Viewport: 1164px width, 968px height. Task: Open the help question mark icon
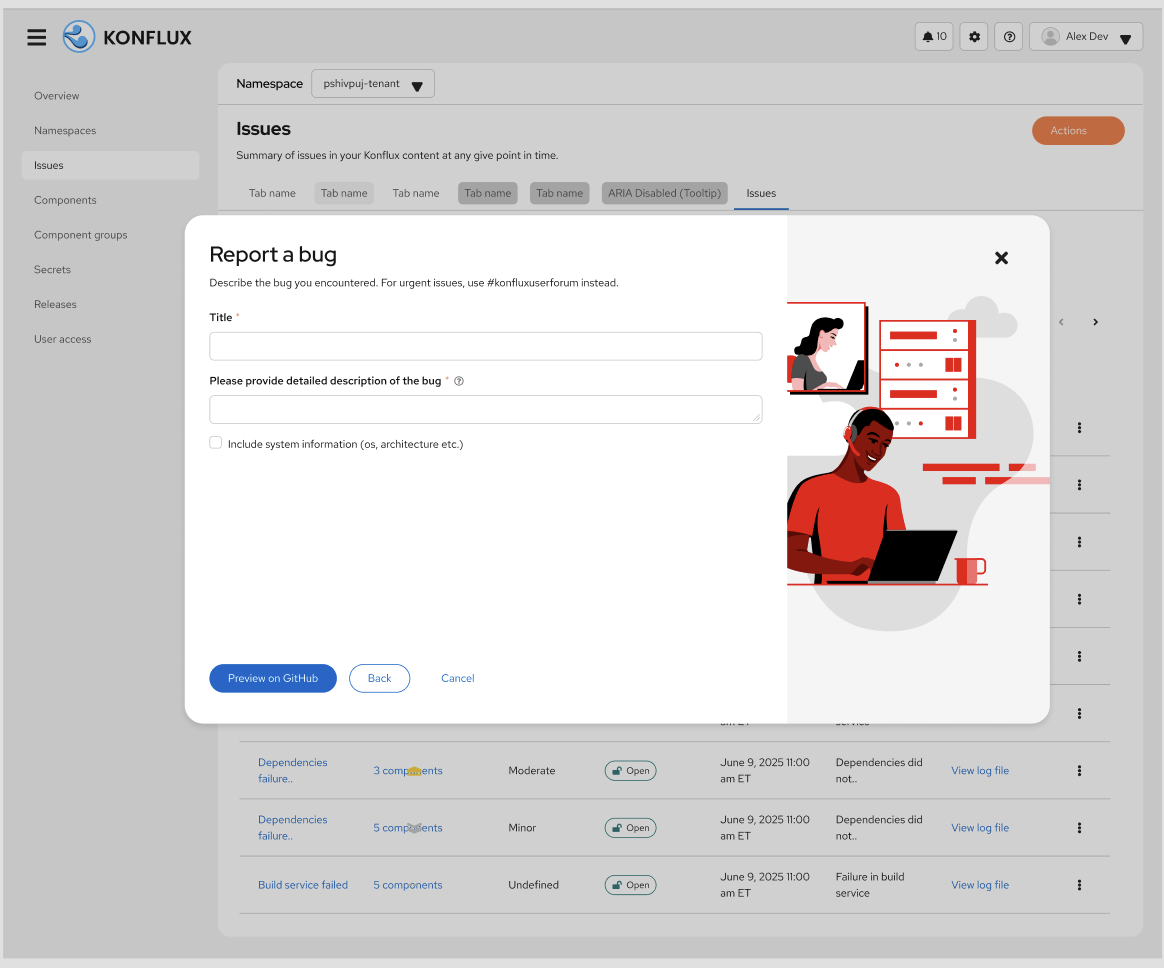coord(1009,36)
